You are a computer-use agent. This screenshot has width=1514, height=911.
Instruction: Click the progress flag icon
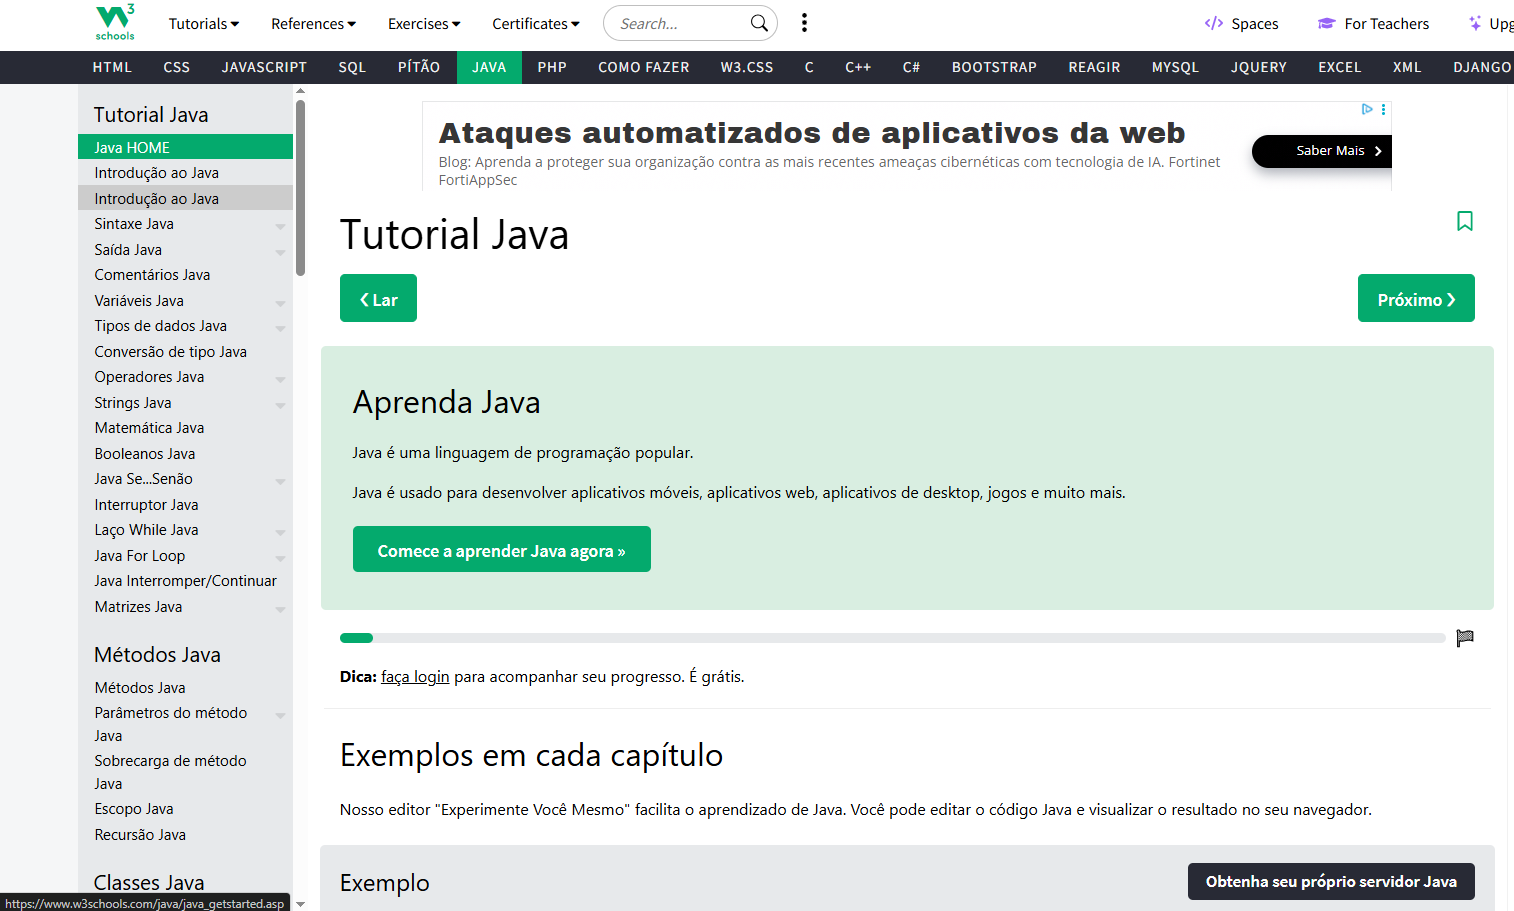click(1465, 638)
